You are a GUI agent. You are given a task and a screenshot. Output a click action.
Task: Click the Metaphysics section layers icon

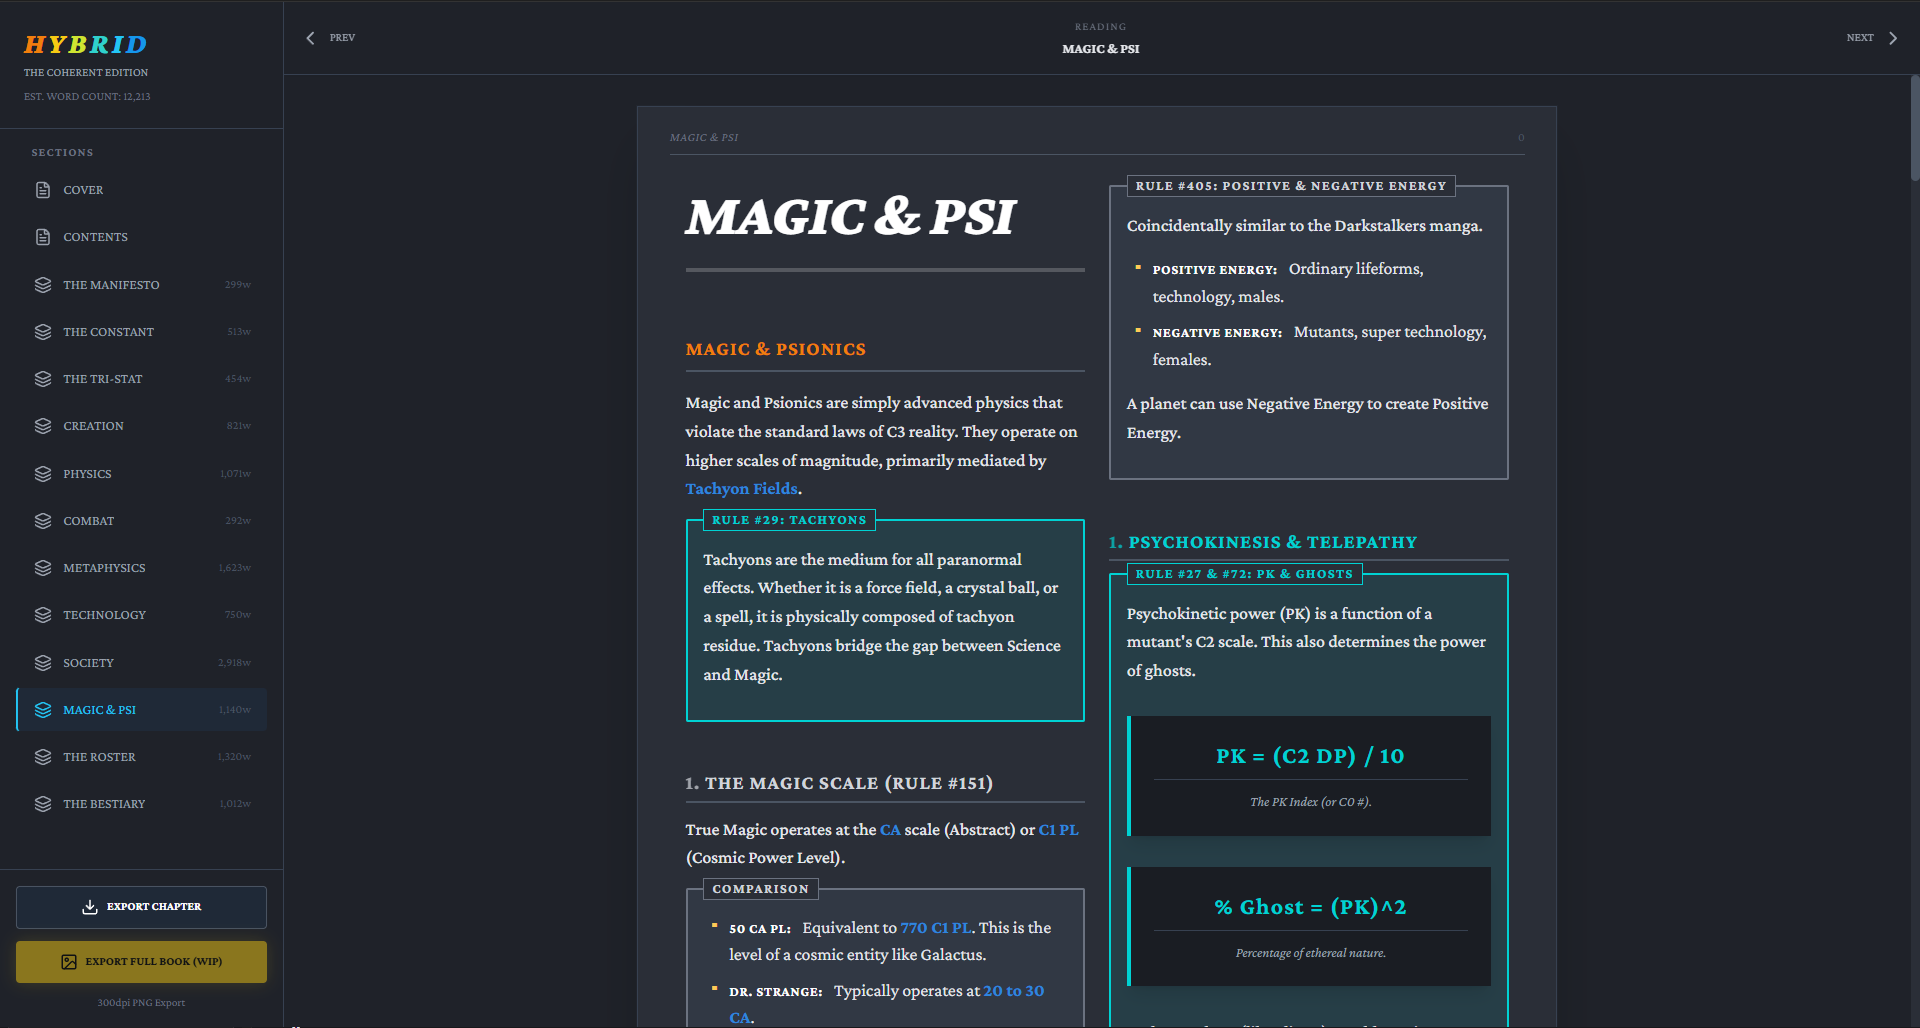(43, 568)
